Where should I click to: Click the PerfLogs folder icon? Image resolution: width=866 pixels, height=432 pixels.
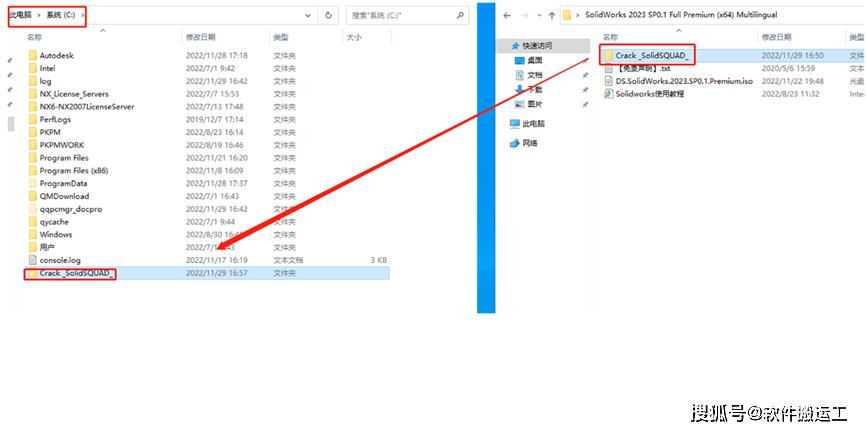tap(33, 119)
